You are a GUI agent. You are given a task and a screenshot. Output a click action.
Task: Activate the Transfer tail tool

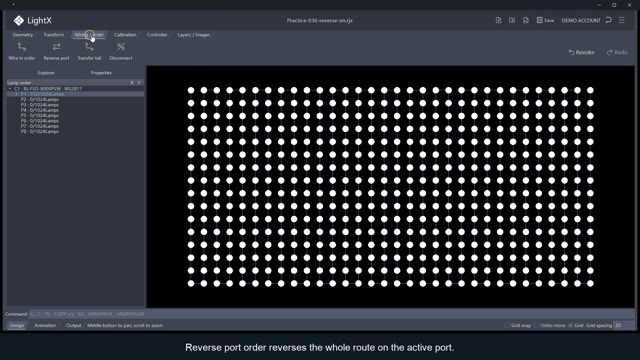[89, 51]
